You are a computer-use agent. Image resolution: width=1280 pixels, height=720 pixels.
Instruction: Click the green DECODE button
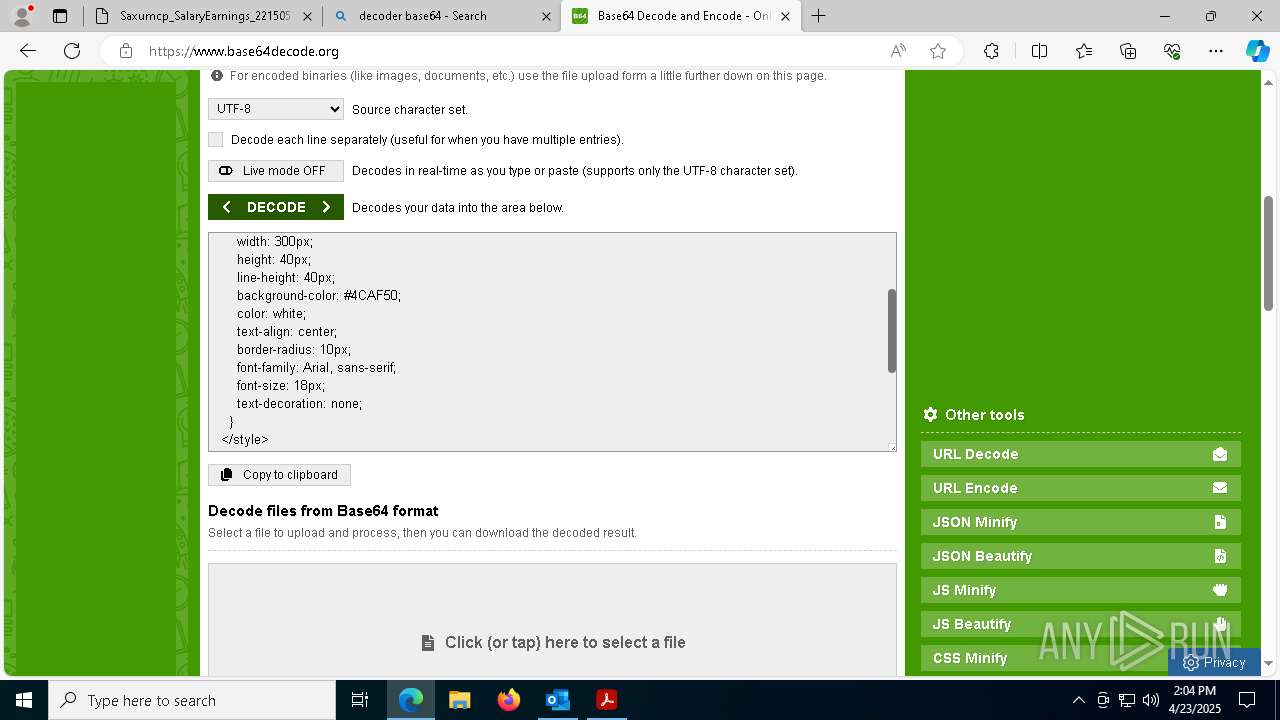(x=276, y=207)
